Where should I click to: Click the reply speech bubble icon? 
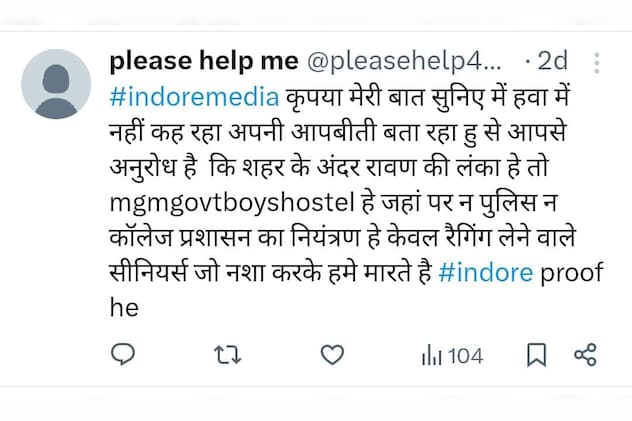pyautogui.click(x=122, y=354)
